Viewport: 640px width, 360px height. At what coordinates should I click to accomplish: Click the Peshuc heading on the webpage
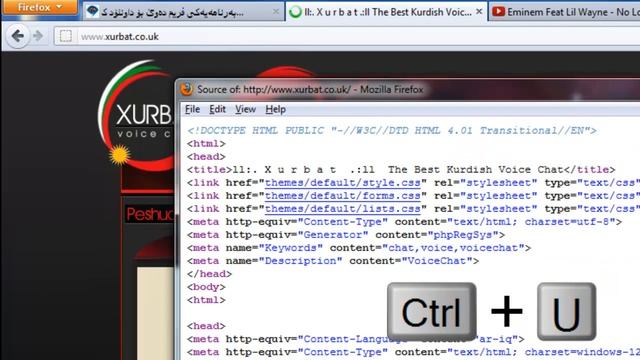point(150,214)
